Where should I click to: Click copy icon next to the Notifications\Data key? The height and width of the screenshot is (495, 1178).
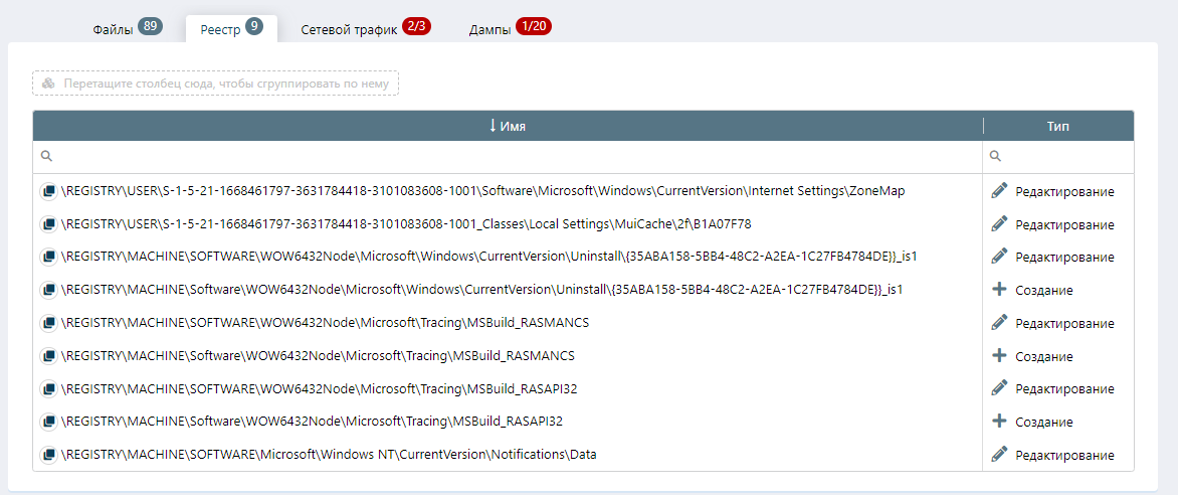[x=48, y=455]
